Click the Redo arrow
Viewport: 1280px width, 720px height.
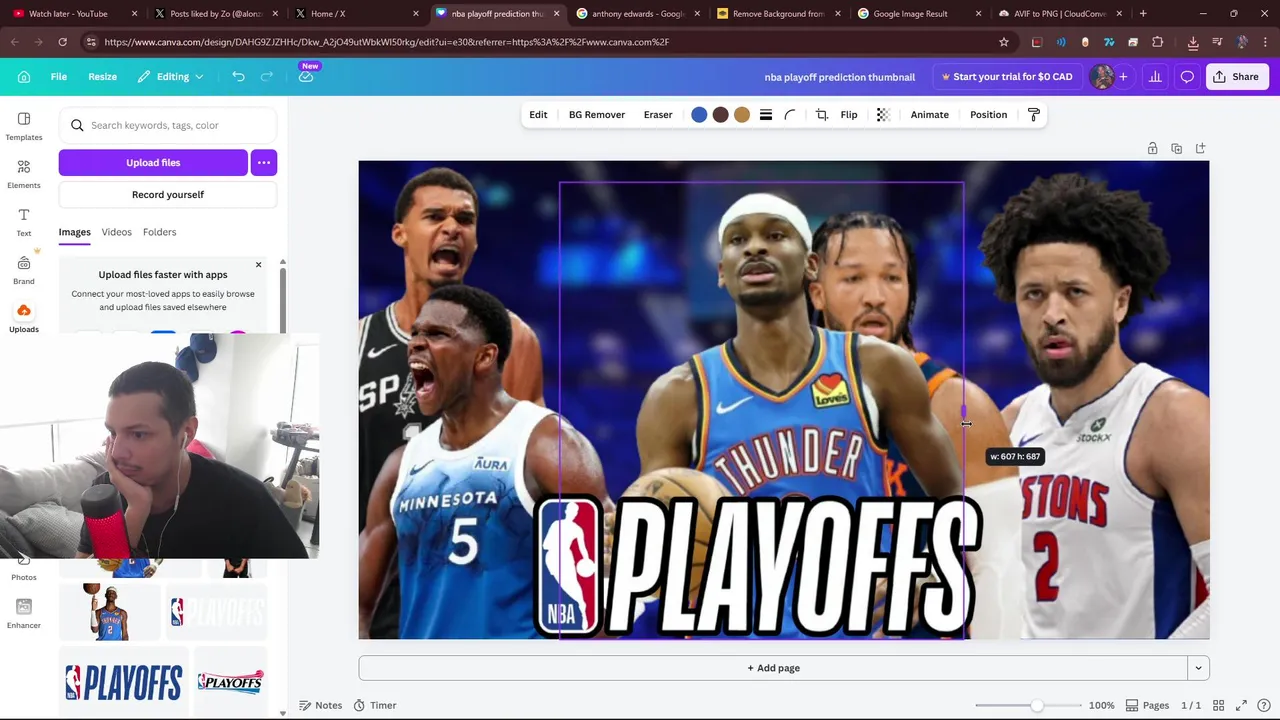(x=267, y=77)
